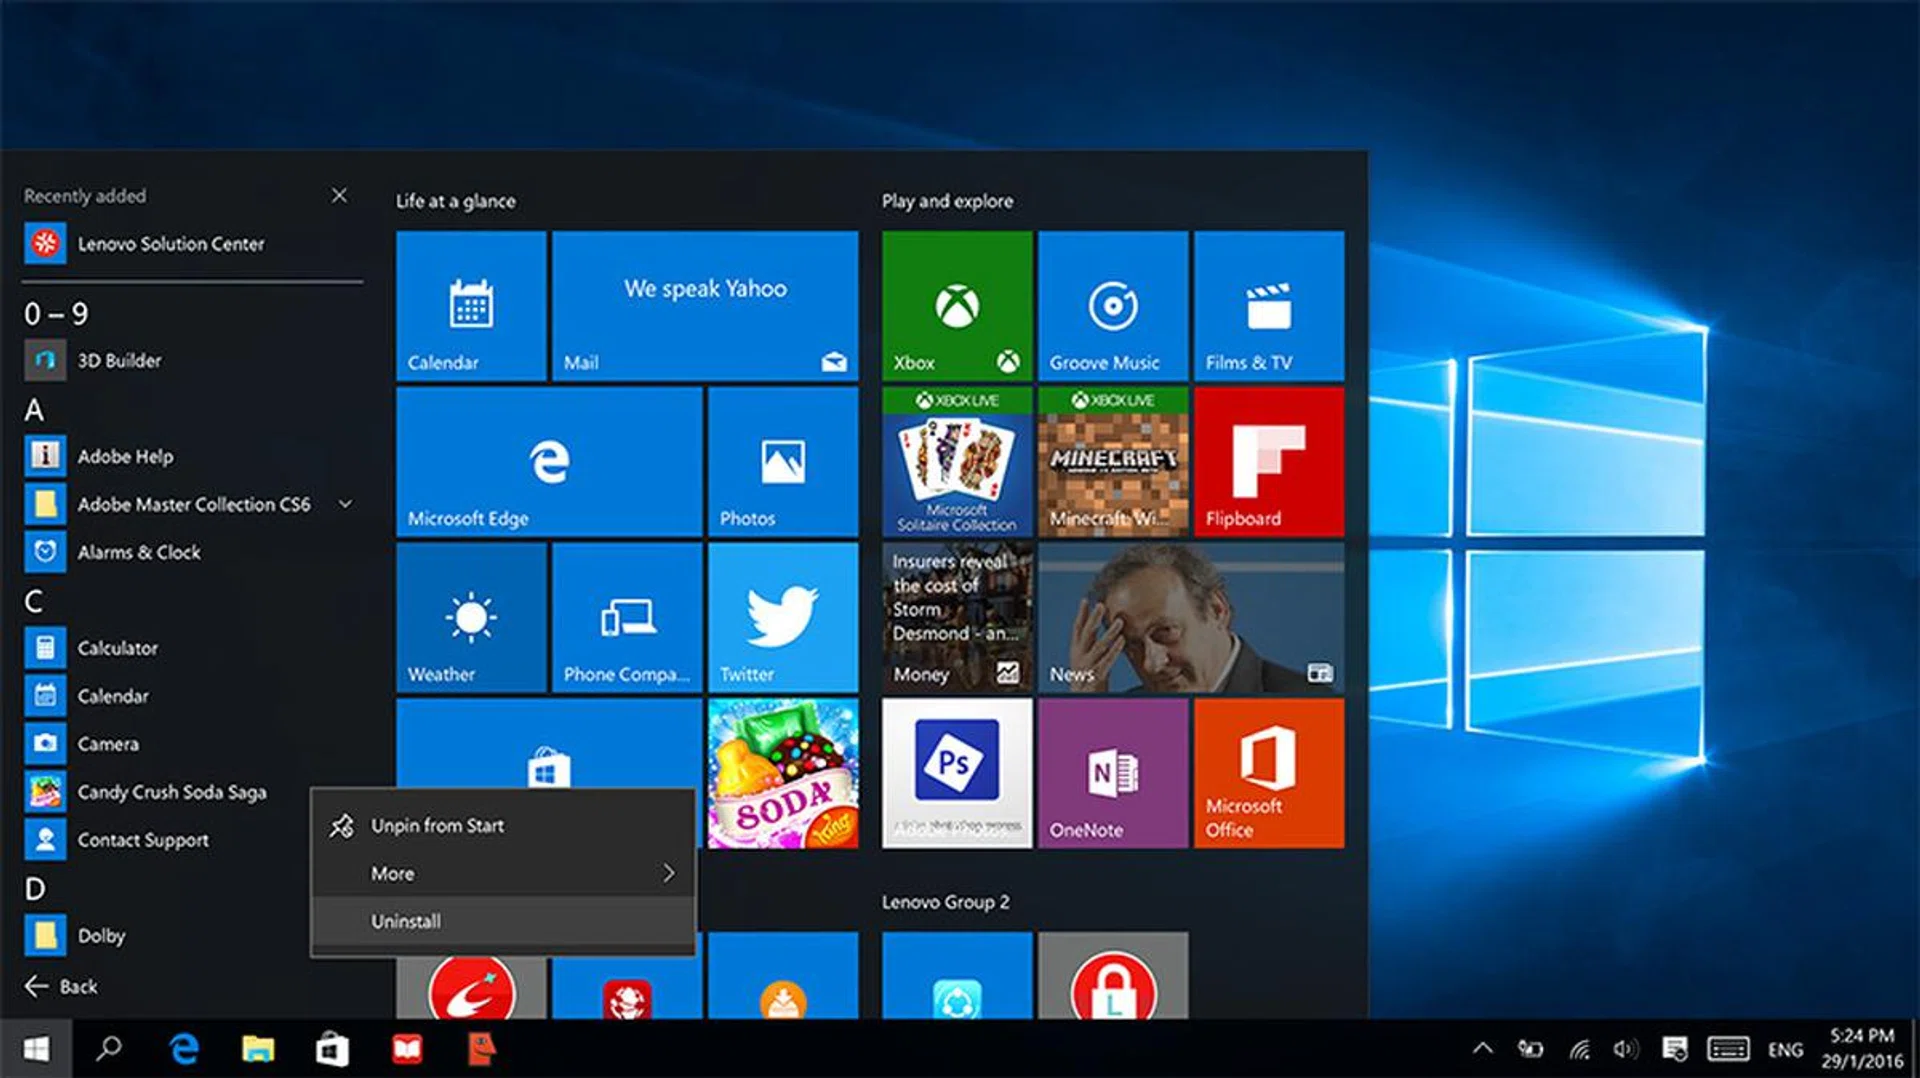Show hidden system tray icons
Screen dimensions: 1920x1078
click(x=1482, y=1049)
